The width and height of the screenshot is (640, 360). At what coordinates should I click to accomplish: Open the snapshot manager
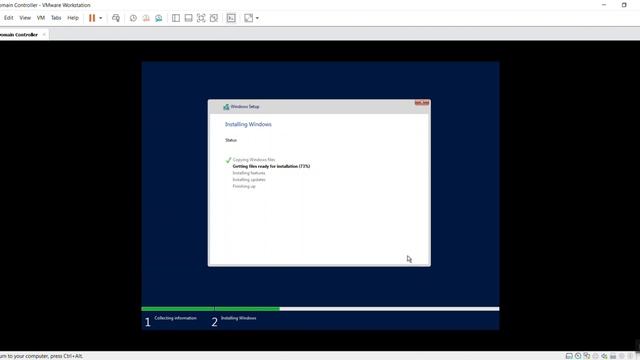[159, 18]
